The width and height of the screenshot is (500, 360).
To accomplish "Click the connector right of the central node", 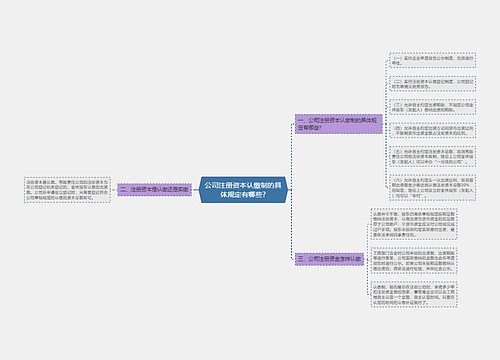I will click(291, 190).
